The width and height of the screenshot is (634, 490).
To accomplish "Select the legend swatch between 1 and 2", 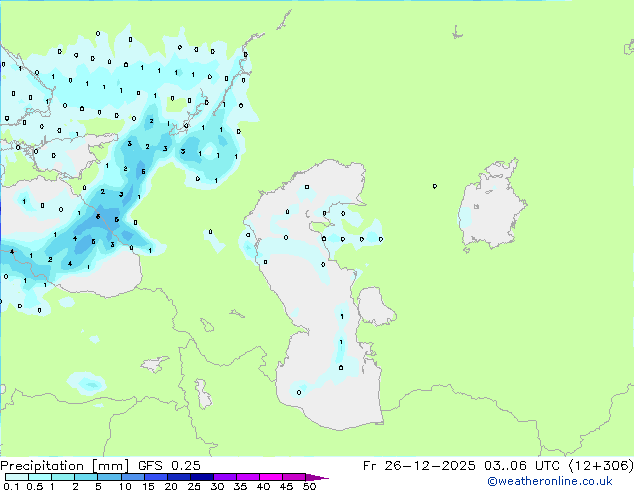I will click(x=63, y=477).
